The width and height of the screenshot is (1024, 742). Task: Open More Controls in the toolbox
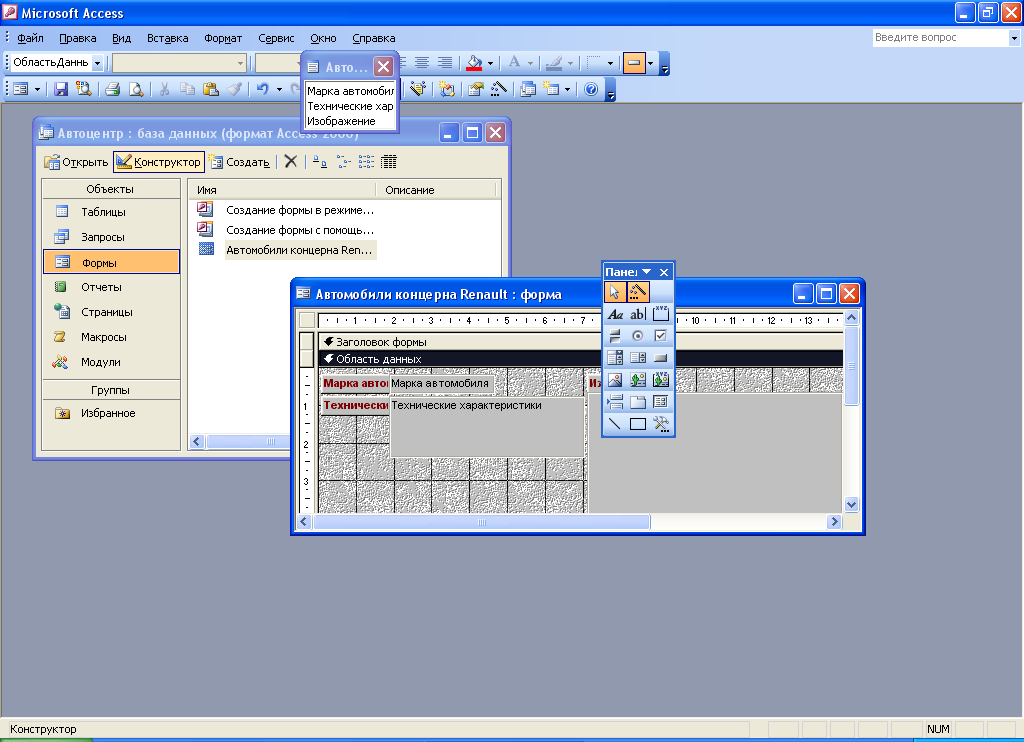click(661, 424)
